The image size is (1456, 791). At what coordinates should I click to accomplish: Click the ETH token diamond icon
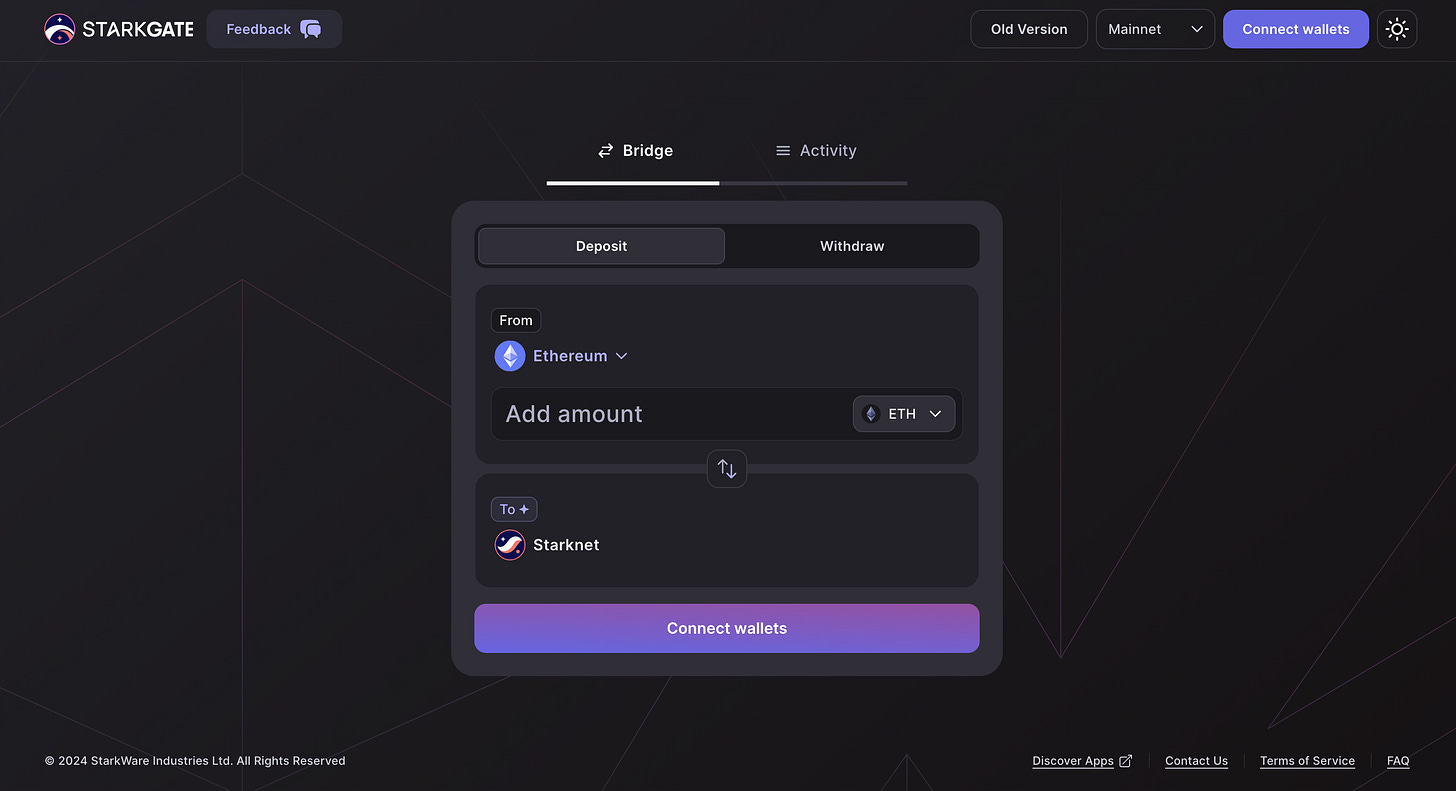pos(871,414)
